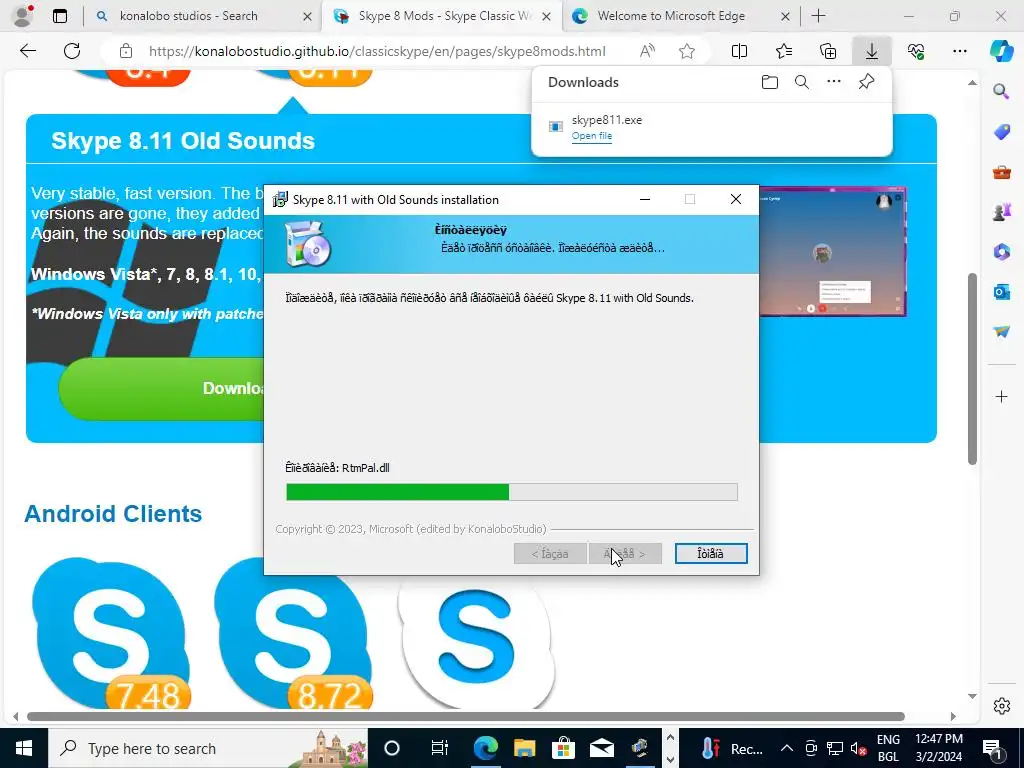Open Browser essentials heart icon
The height and width of the screenshot is (768, 1024).
point(916,51)
